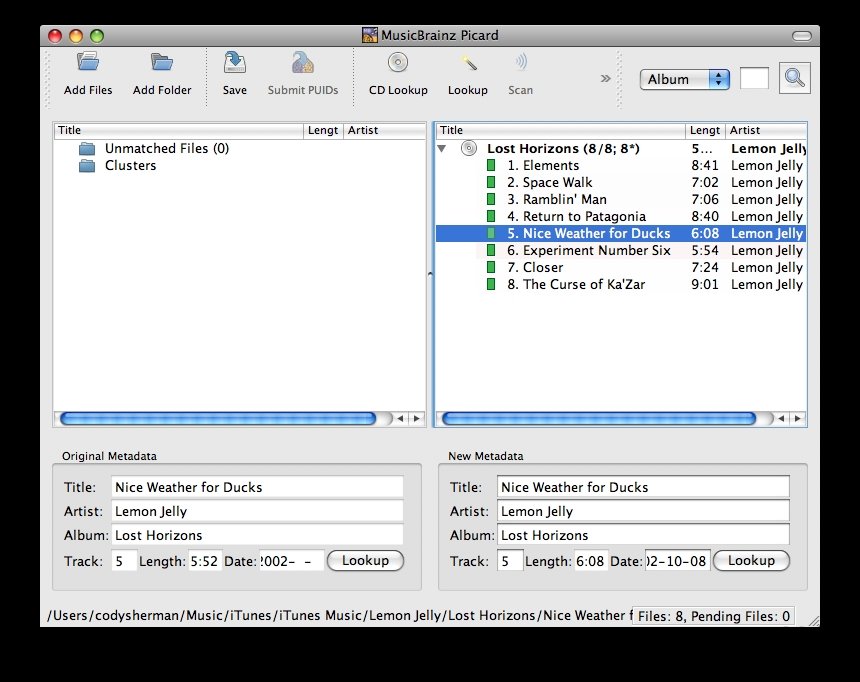
Task: Collapse the Lost Horizons album tree
Action: (443, 148)
